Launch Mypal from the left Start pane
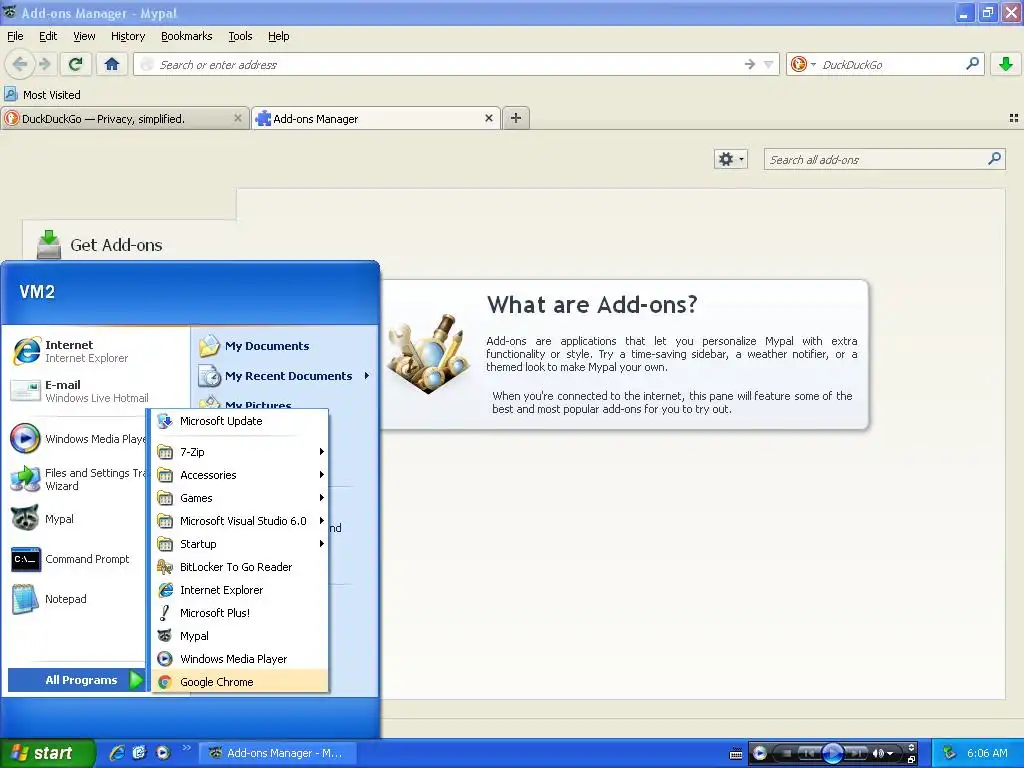Screen dimensions: 1024x768 tap(77, 519)
